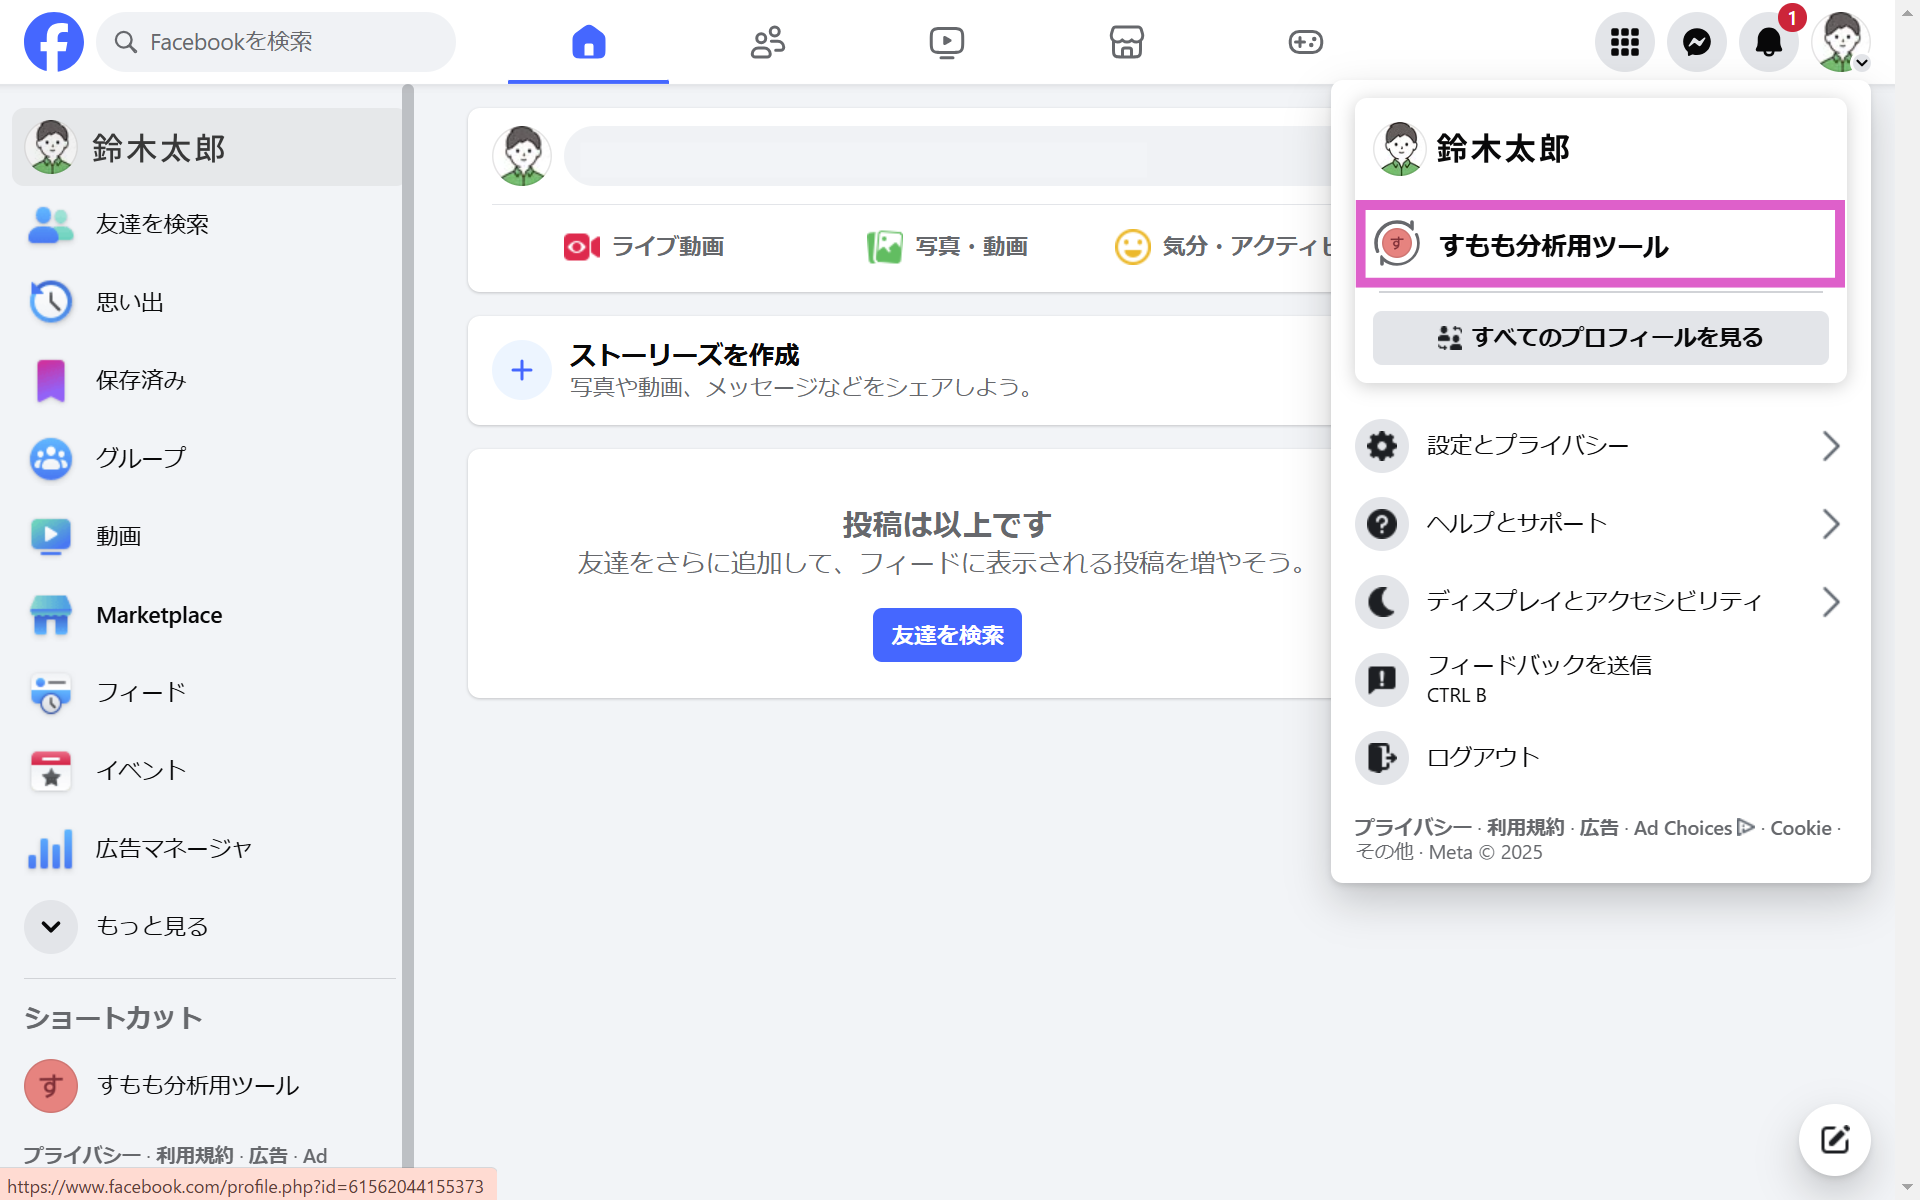Click the blue 友達を検索 button
The width and height of the screenshot is (1920, 1200).
click(x=946, y=635)
